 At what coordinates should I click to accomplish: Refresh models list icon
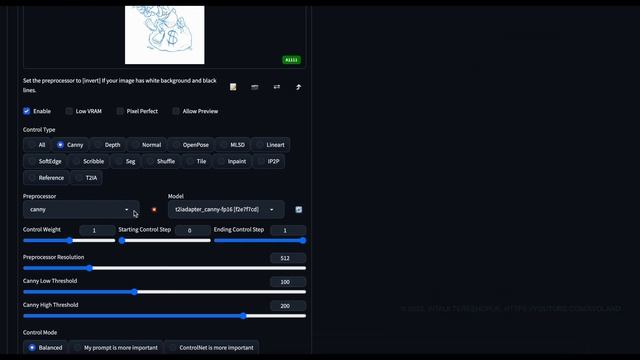[x=299, y=210]
